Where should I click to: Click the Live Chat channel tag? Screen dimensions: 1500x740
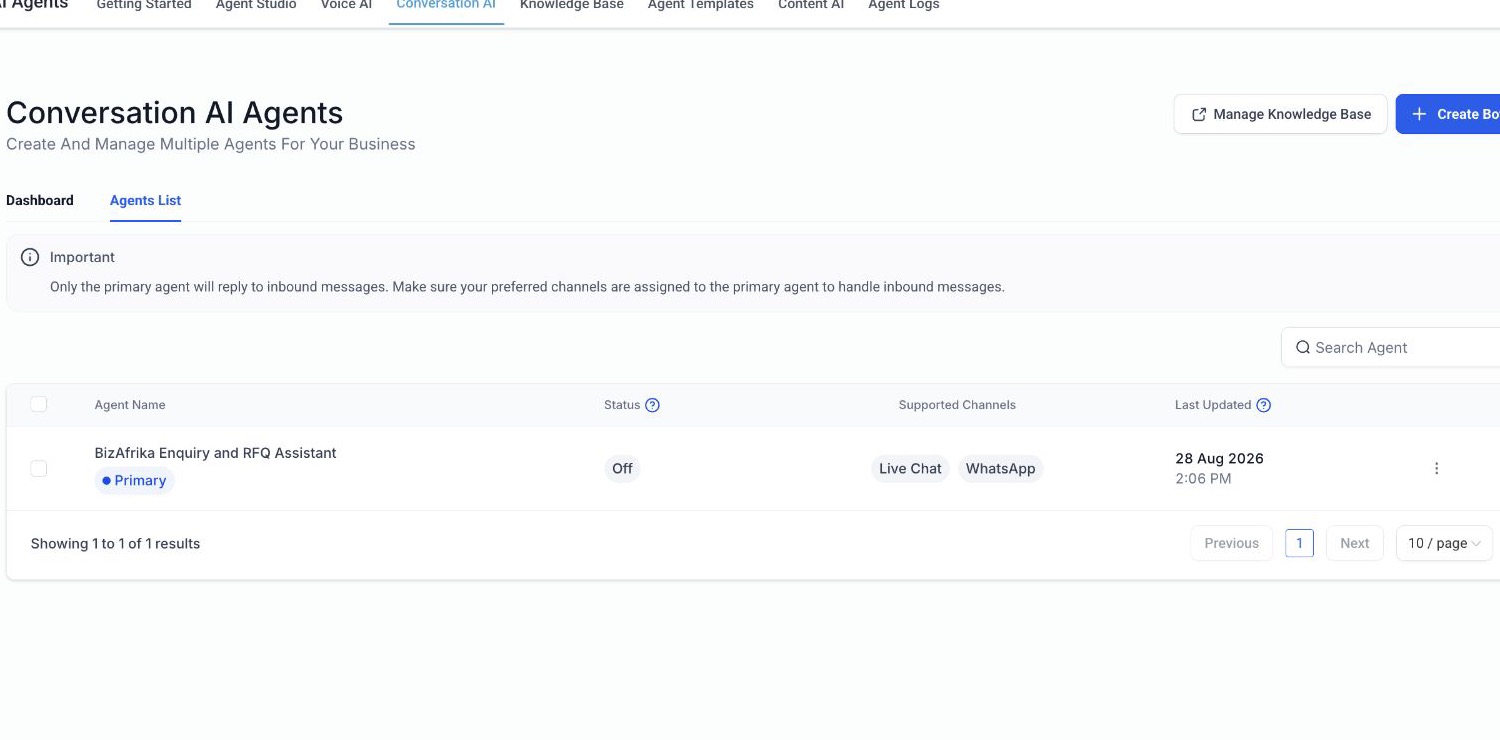pos(910,468)
